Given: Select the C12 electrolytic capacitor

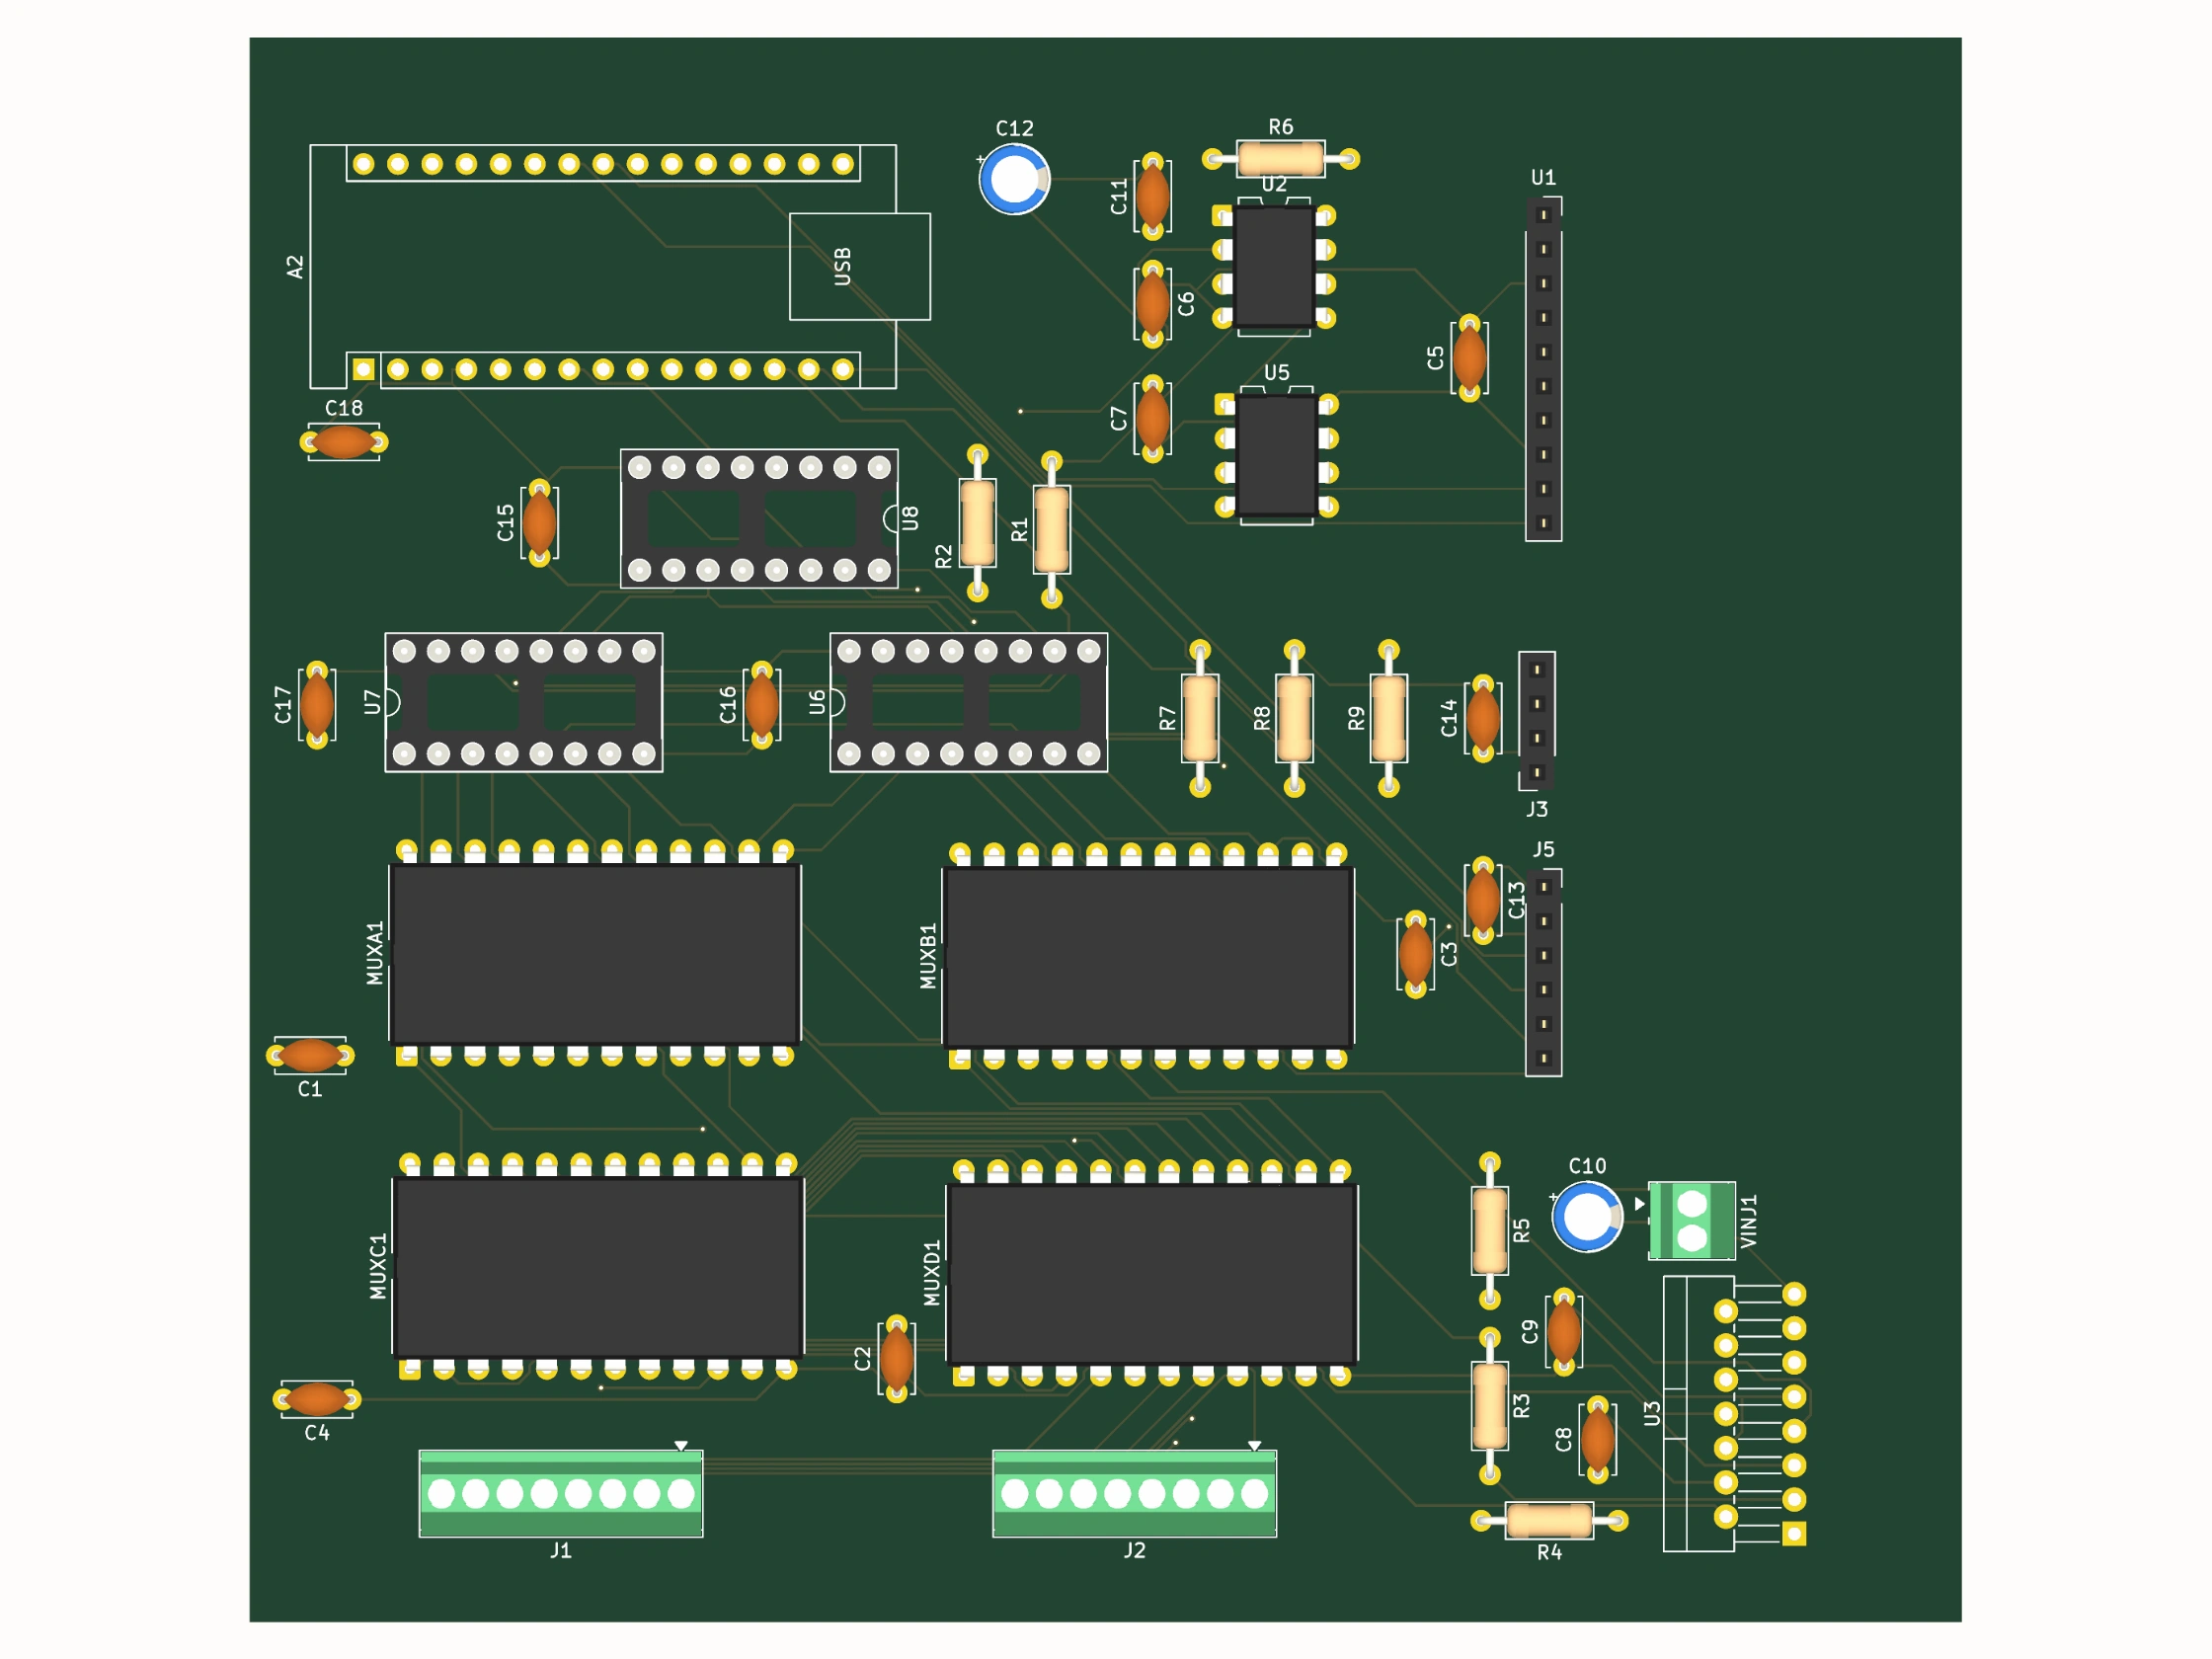Looking at the screenshot, I should tap(1014, 179).
